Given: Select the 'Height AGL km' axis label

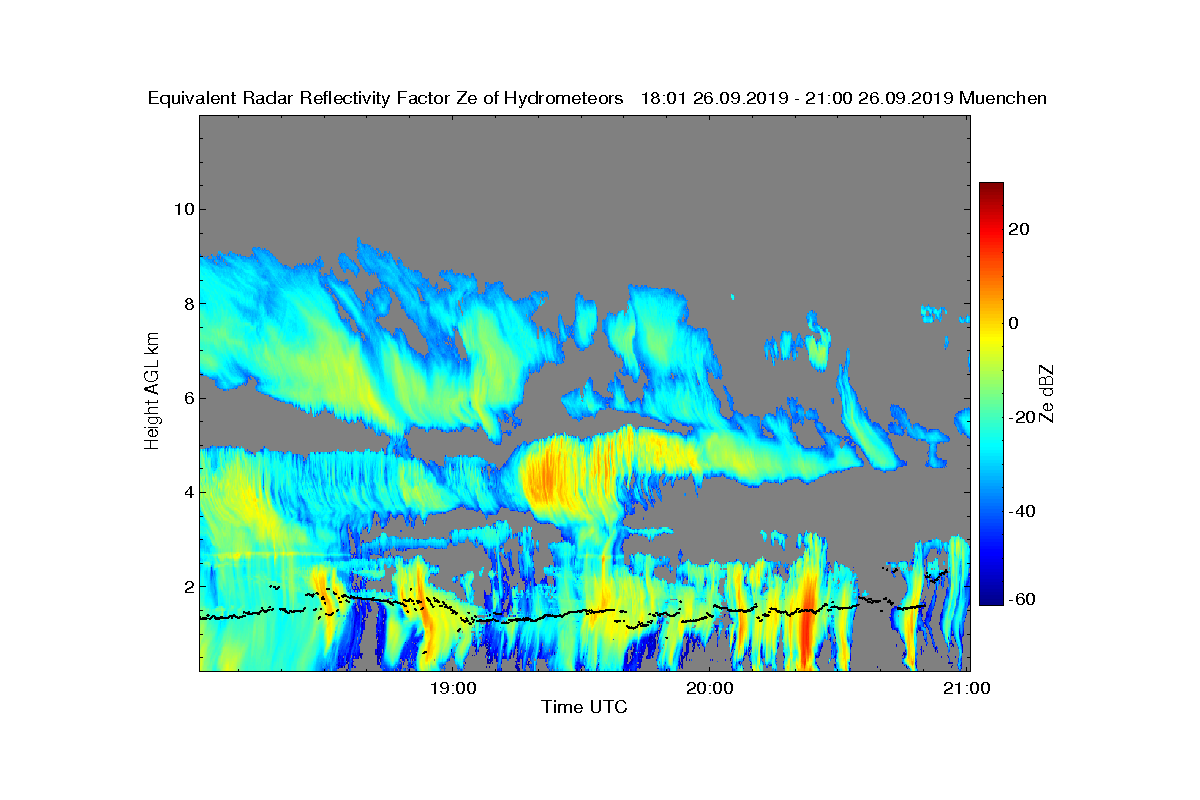Looking at the screenshot, I should [x=153, y=392].
